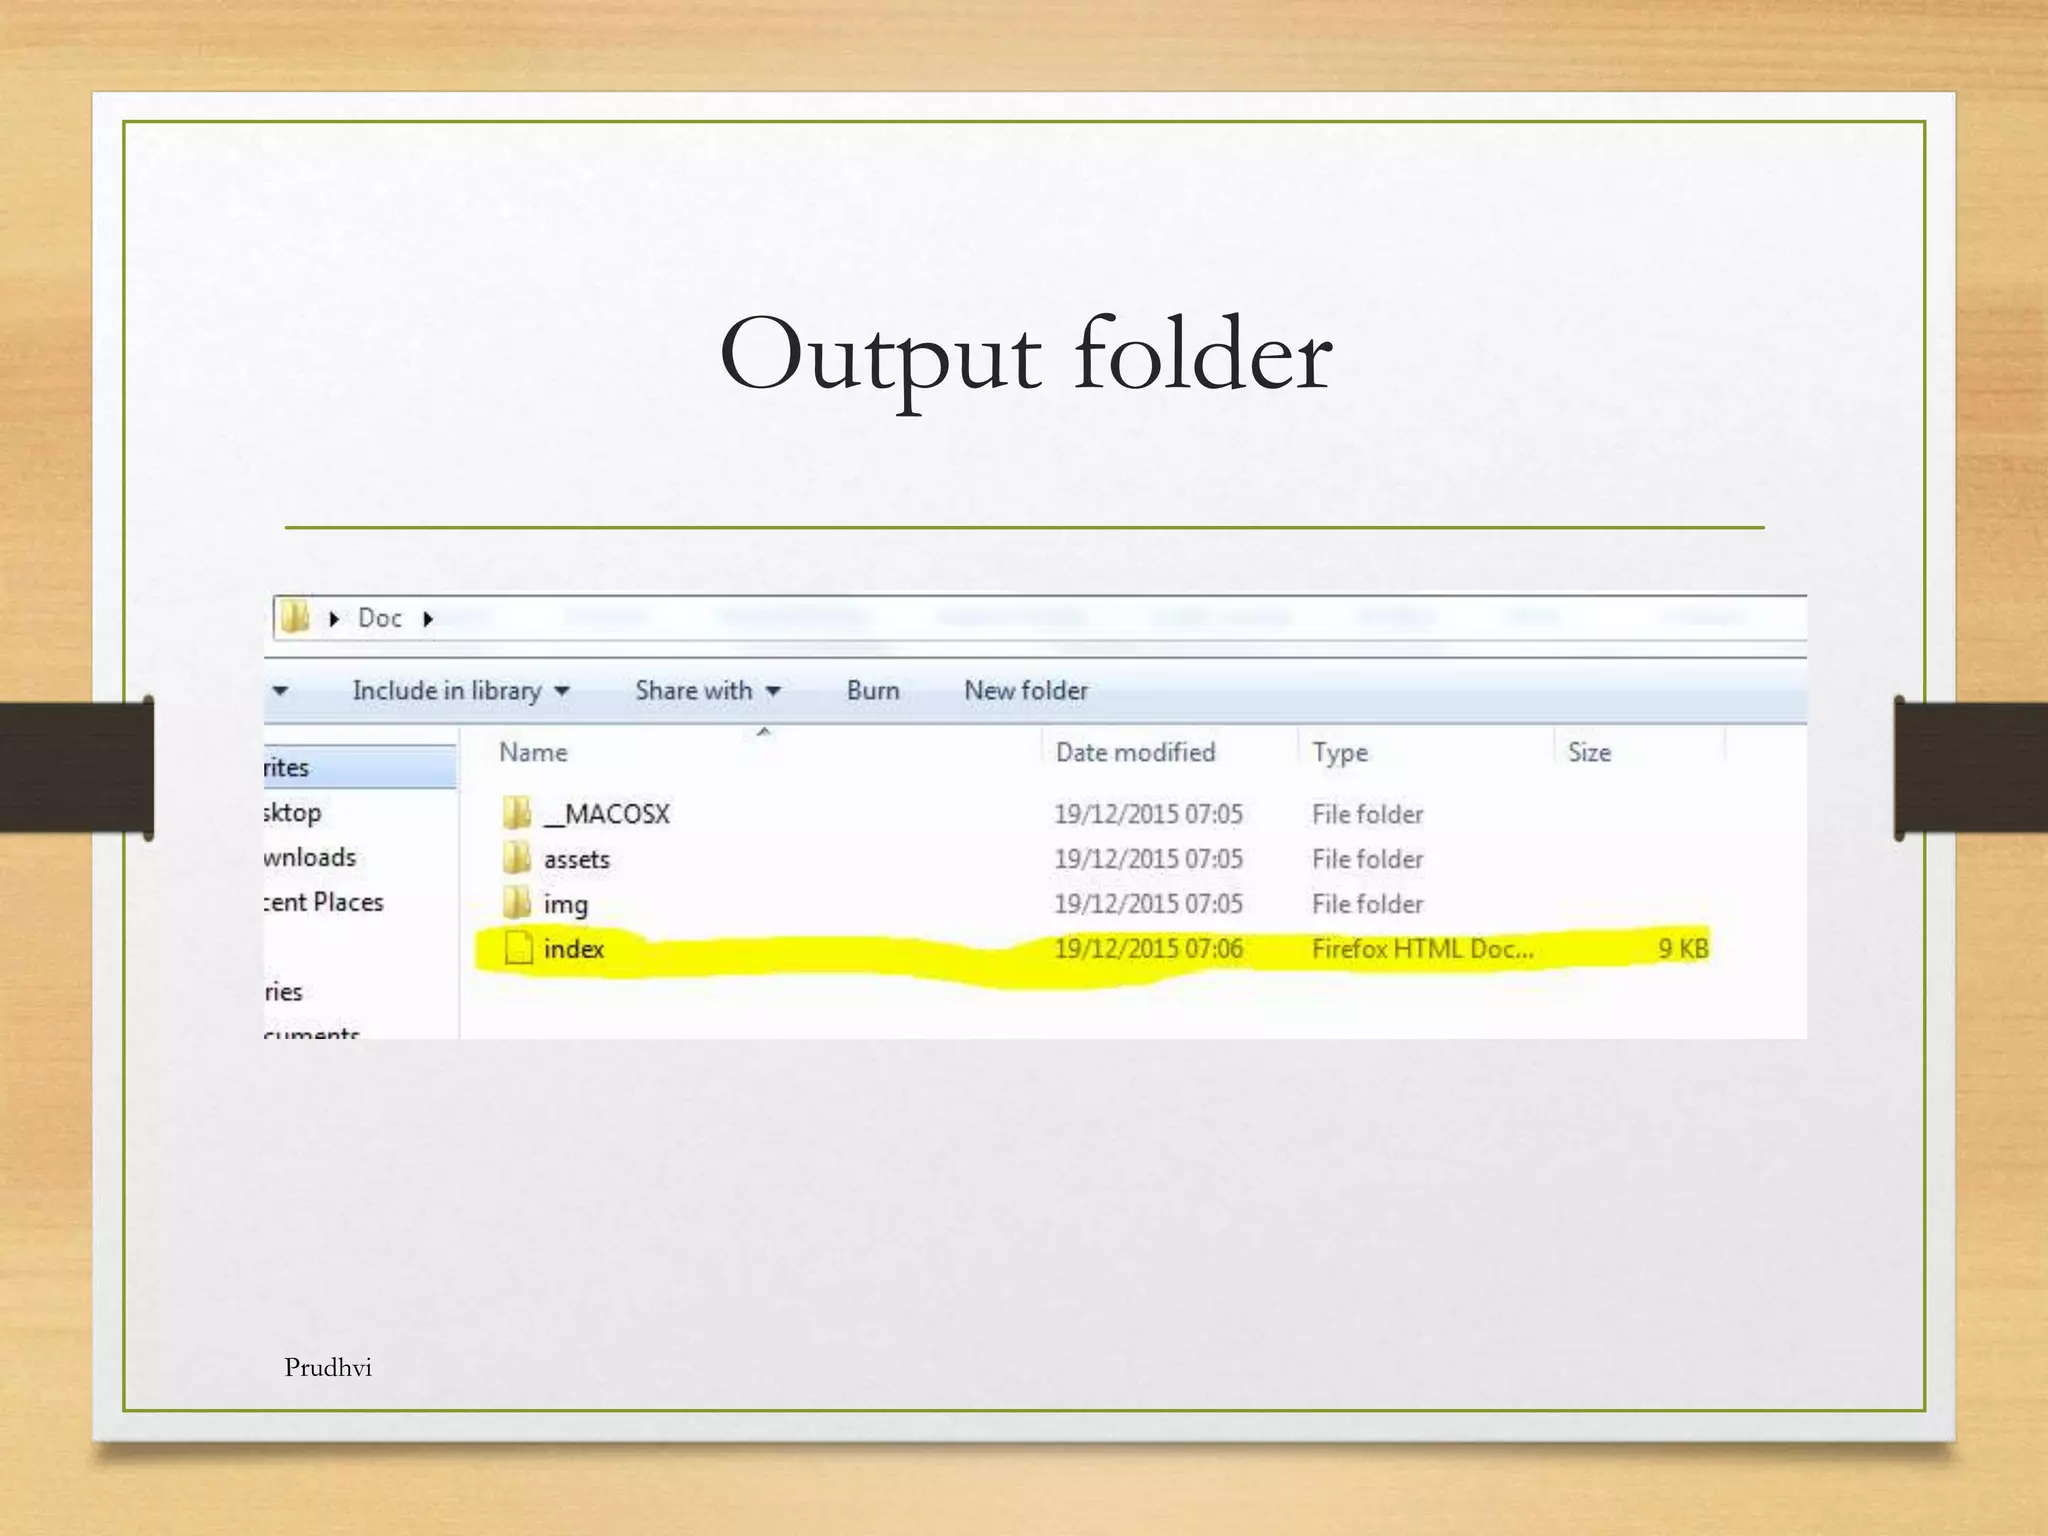Sort by the Name column header
Screen dimensions: 2048x1536
click(x=533, y=753)
